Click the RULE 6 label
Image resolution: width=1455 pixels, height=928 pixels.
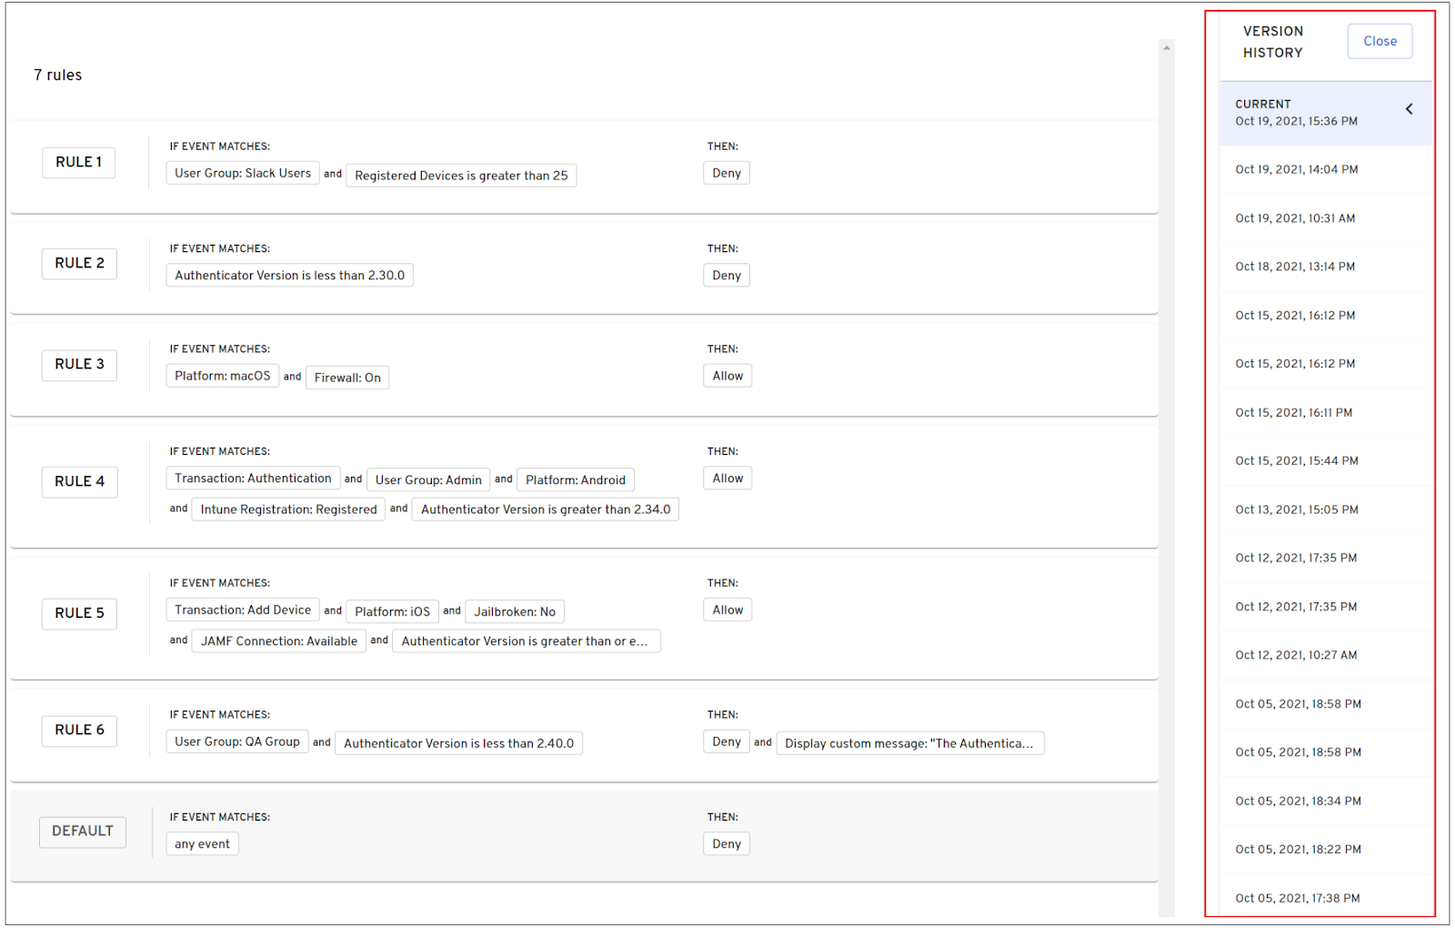pyautogui.click(x=80, y=731)
